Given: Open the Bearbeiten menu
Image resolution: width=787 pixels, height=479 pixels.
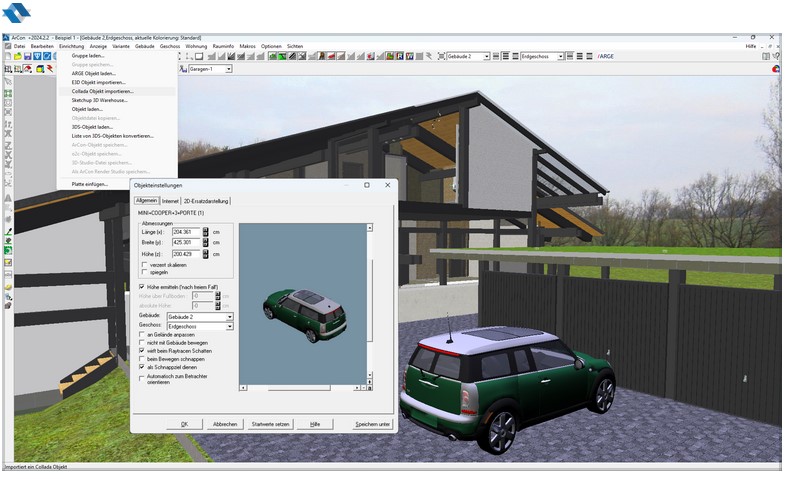Looking at the screenshot, I should pyautogui.click(x=42, y=46).
